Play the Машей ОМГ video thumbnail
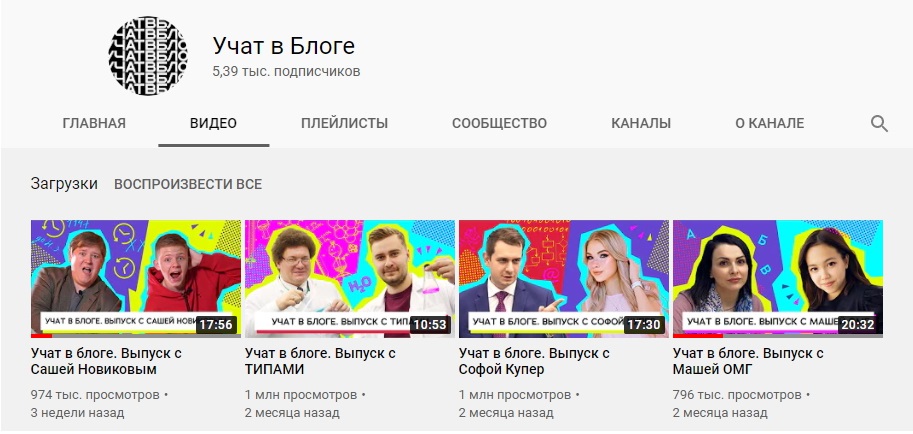The width and height of the screenshot is (913, 434). click(x=778, y=278)
